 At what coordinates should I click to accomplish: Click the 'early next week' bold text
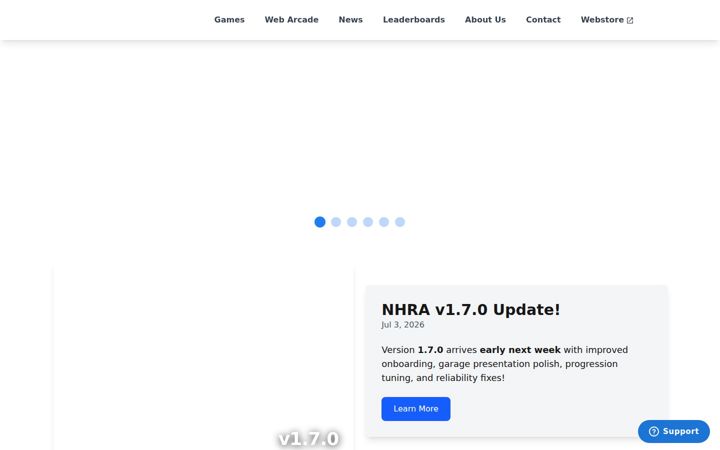[x=520, y=350]
